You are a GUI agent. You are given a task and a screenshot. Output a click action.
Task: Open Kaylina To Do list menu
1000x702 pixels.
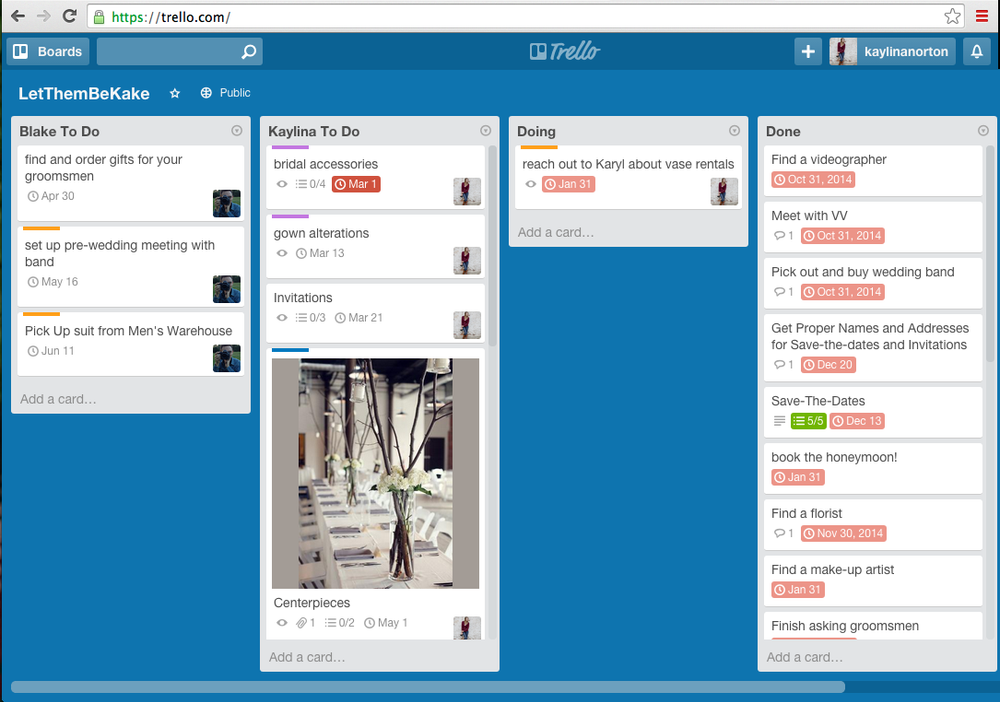tap(485, 131)
